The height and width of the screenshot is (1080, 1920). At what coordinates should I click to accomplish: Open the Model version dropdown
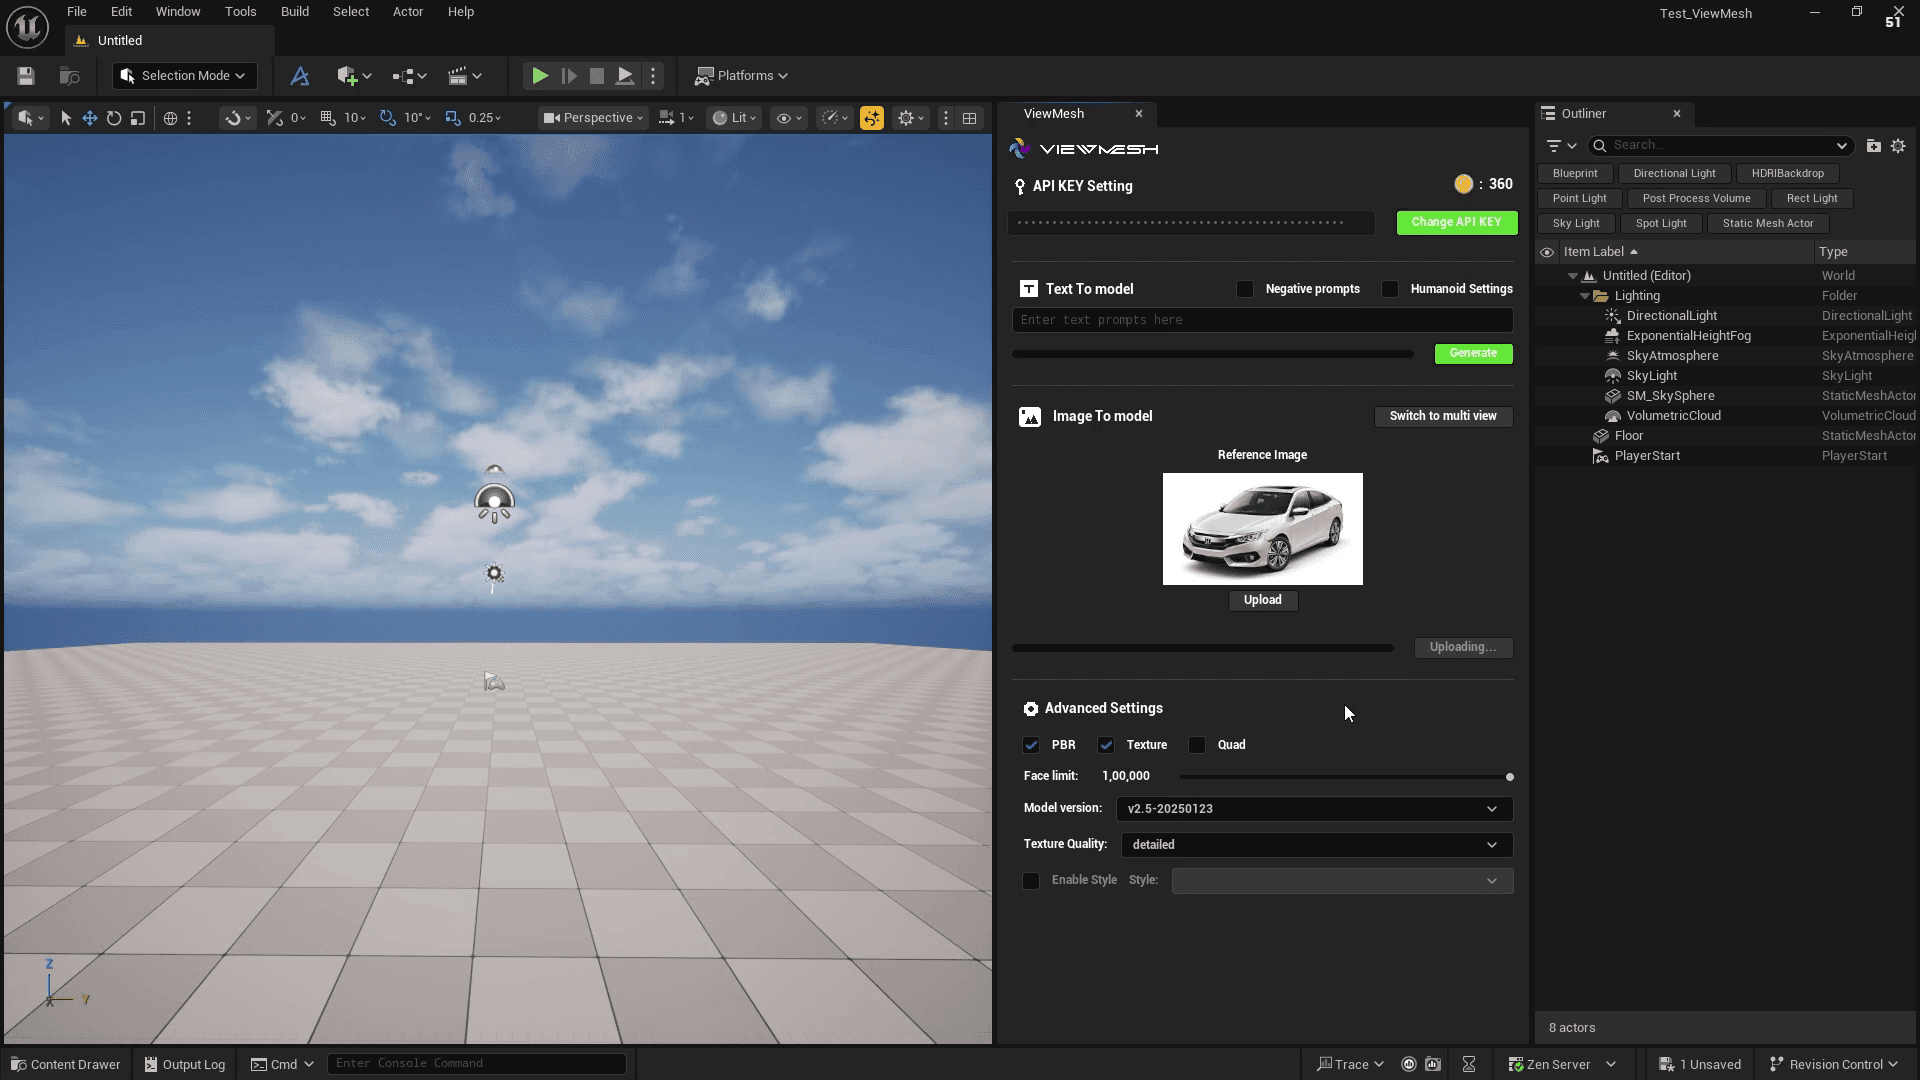(1313, 809)
